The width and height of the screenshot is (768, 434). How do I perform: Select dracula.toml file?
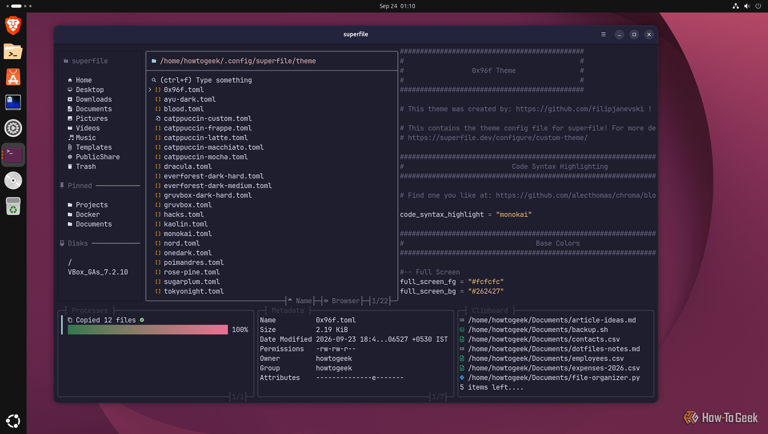pyautogui.click(x=188, y=167)
